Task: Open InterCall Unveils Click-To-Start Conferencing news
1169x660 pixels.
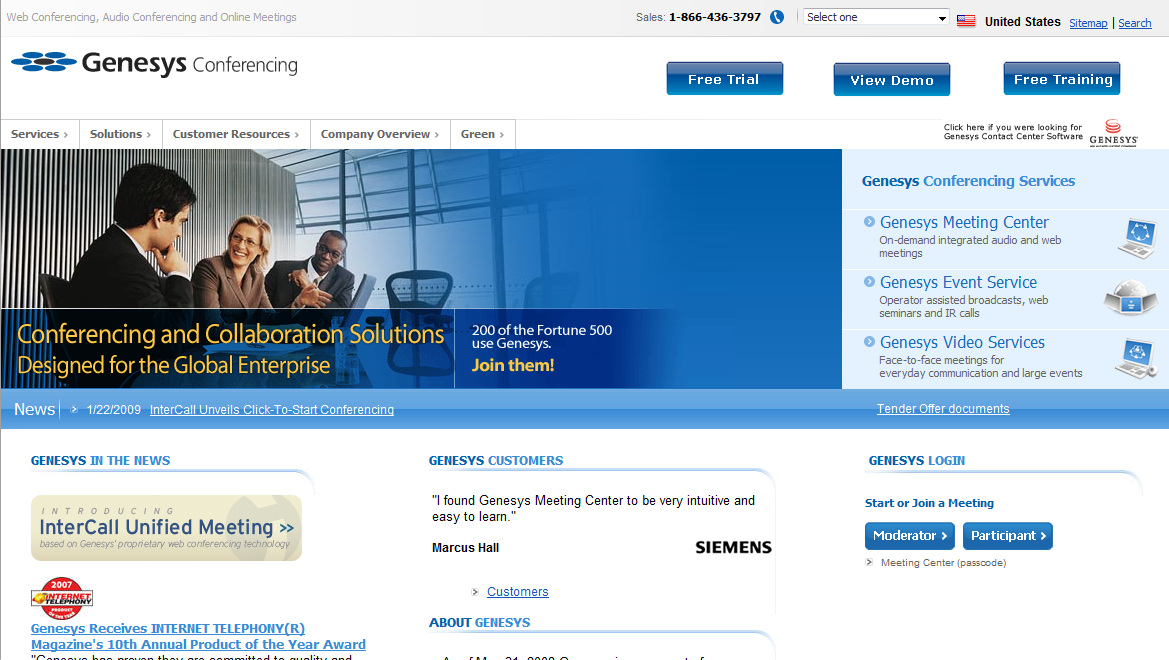Action: 271,409
